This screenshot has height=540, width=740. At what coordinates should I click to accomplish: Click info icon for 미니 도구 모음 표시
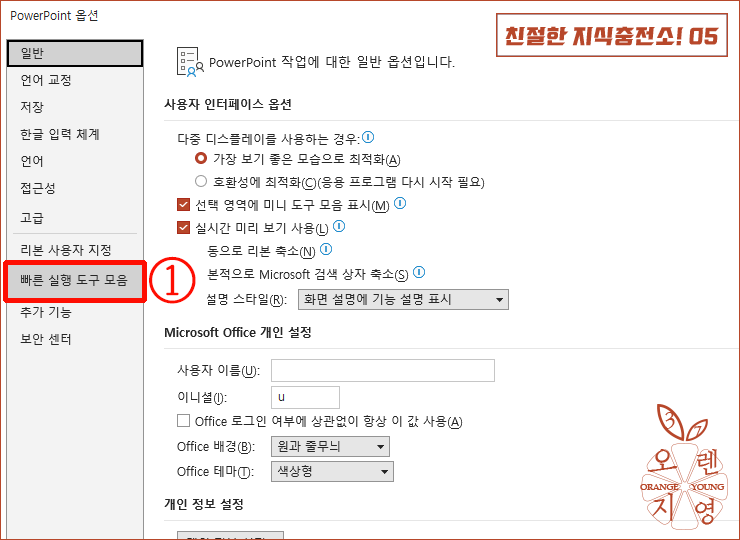click(400, 203)
